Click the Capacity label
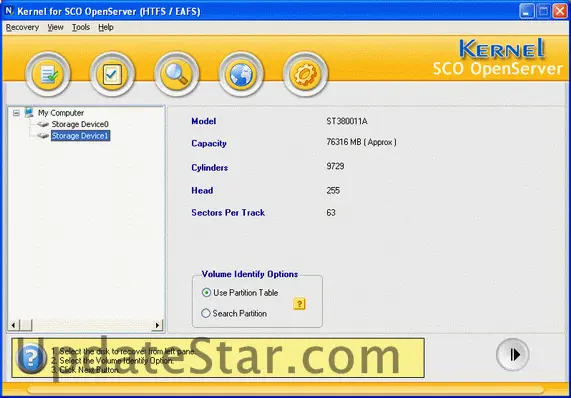 pos(209,143)
